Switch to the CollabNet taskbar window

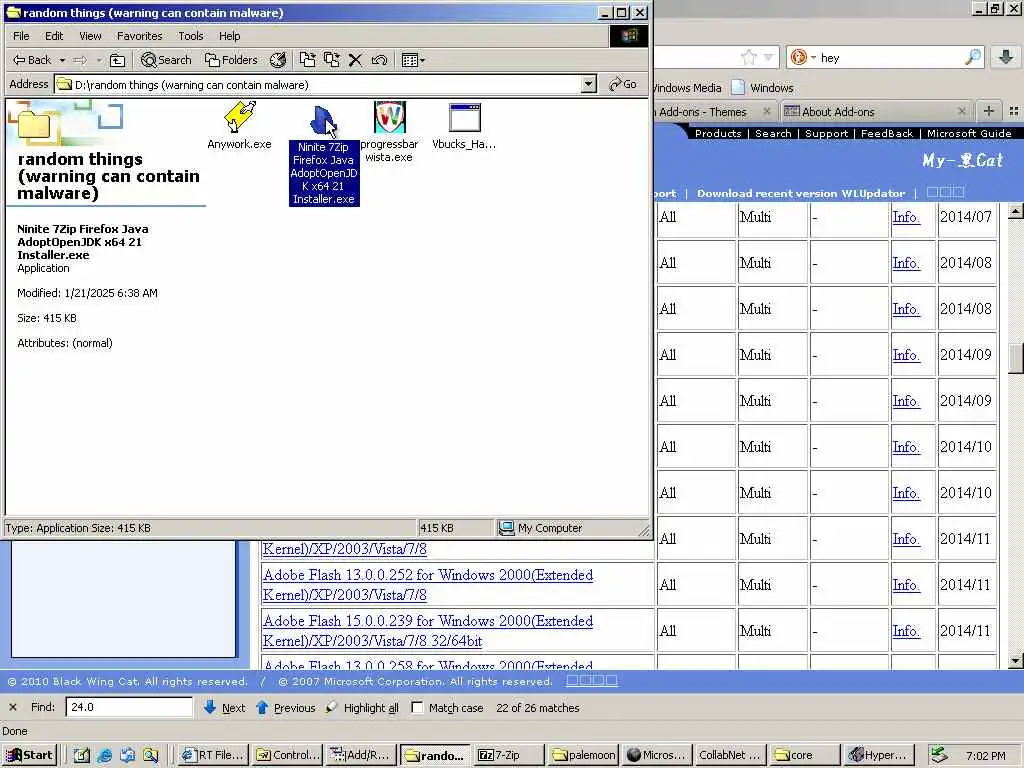(x=729, y=755)
